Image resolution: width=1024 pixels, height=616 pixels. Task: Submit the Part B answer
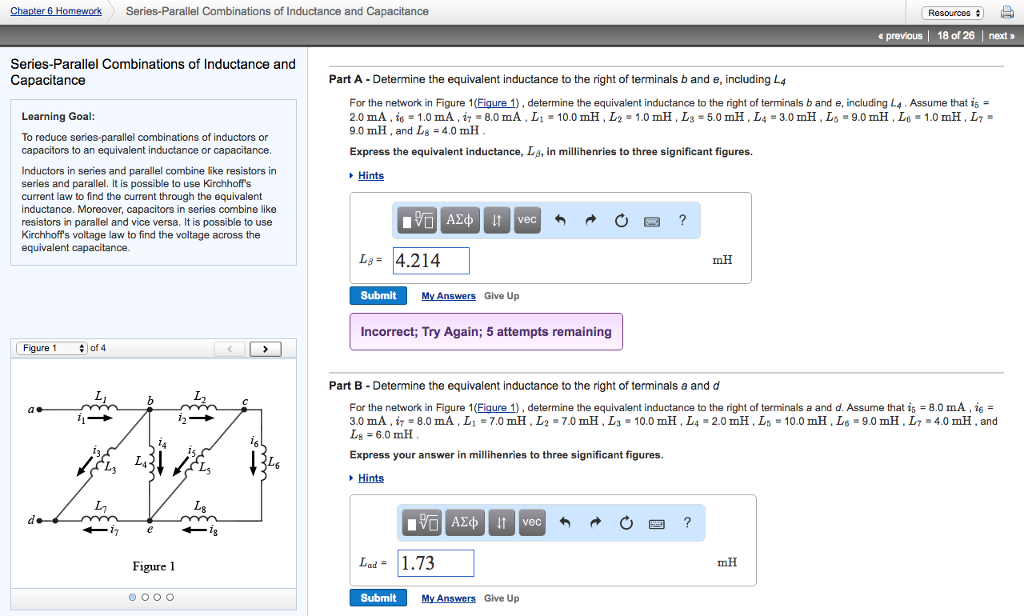[x=378, y=597]
